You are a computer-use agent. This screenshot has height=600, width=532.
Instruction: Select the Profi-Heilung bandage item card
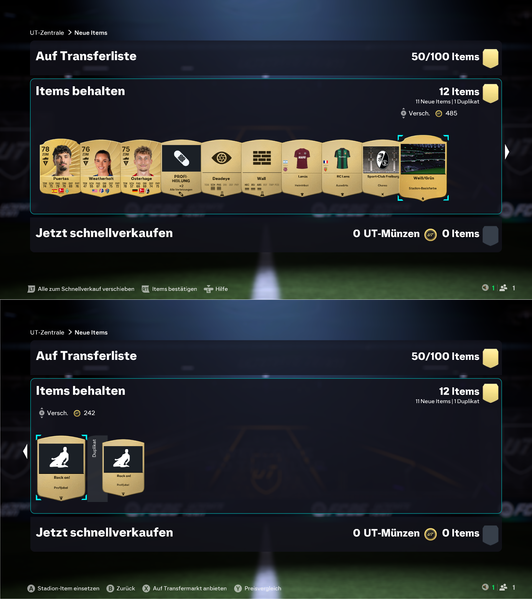click(181, 168)
